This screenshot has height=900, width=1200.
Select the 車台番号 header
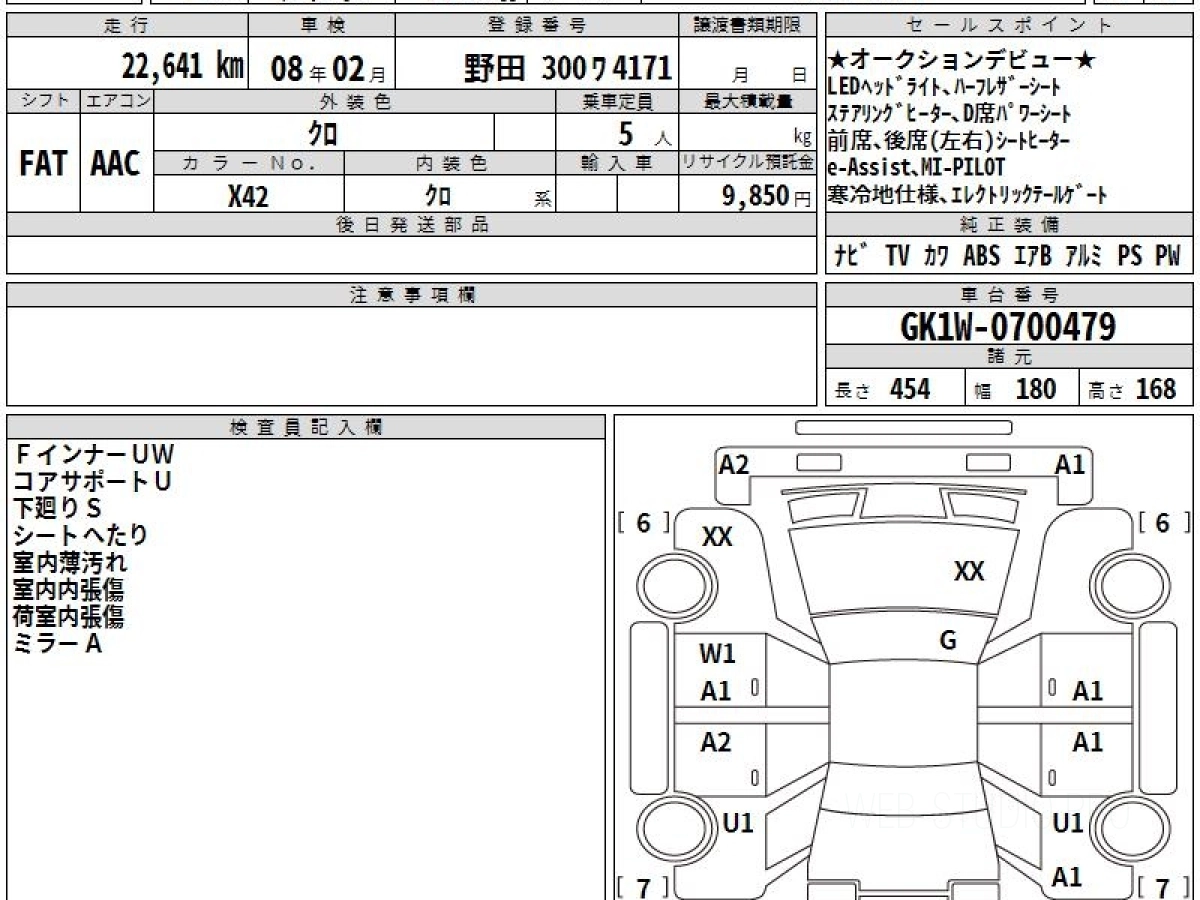pyautogui.click(x=1010, y=295)
